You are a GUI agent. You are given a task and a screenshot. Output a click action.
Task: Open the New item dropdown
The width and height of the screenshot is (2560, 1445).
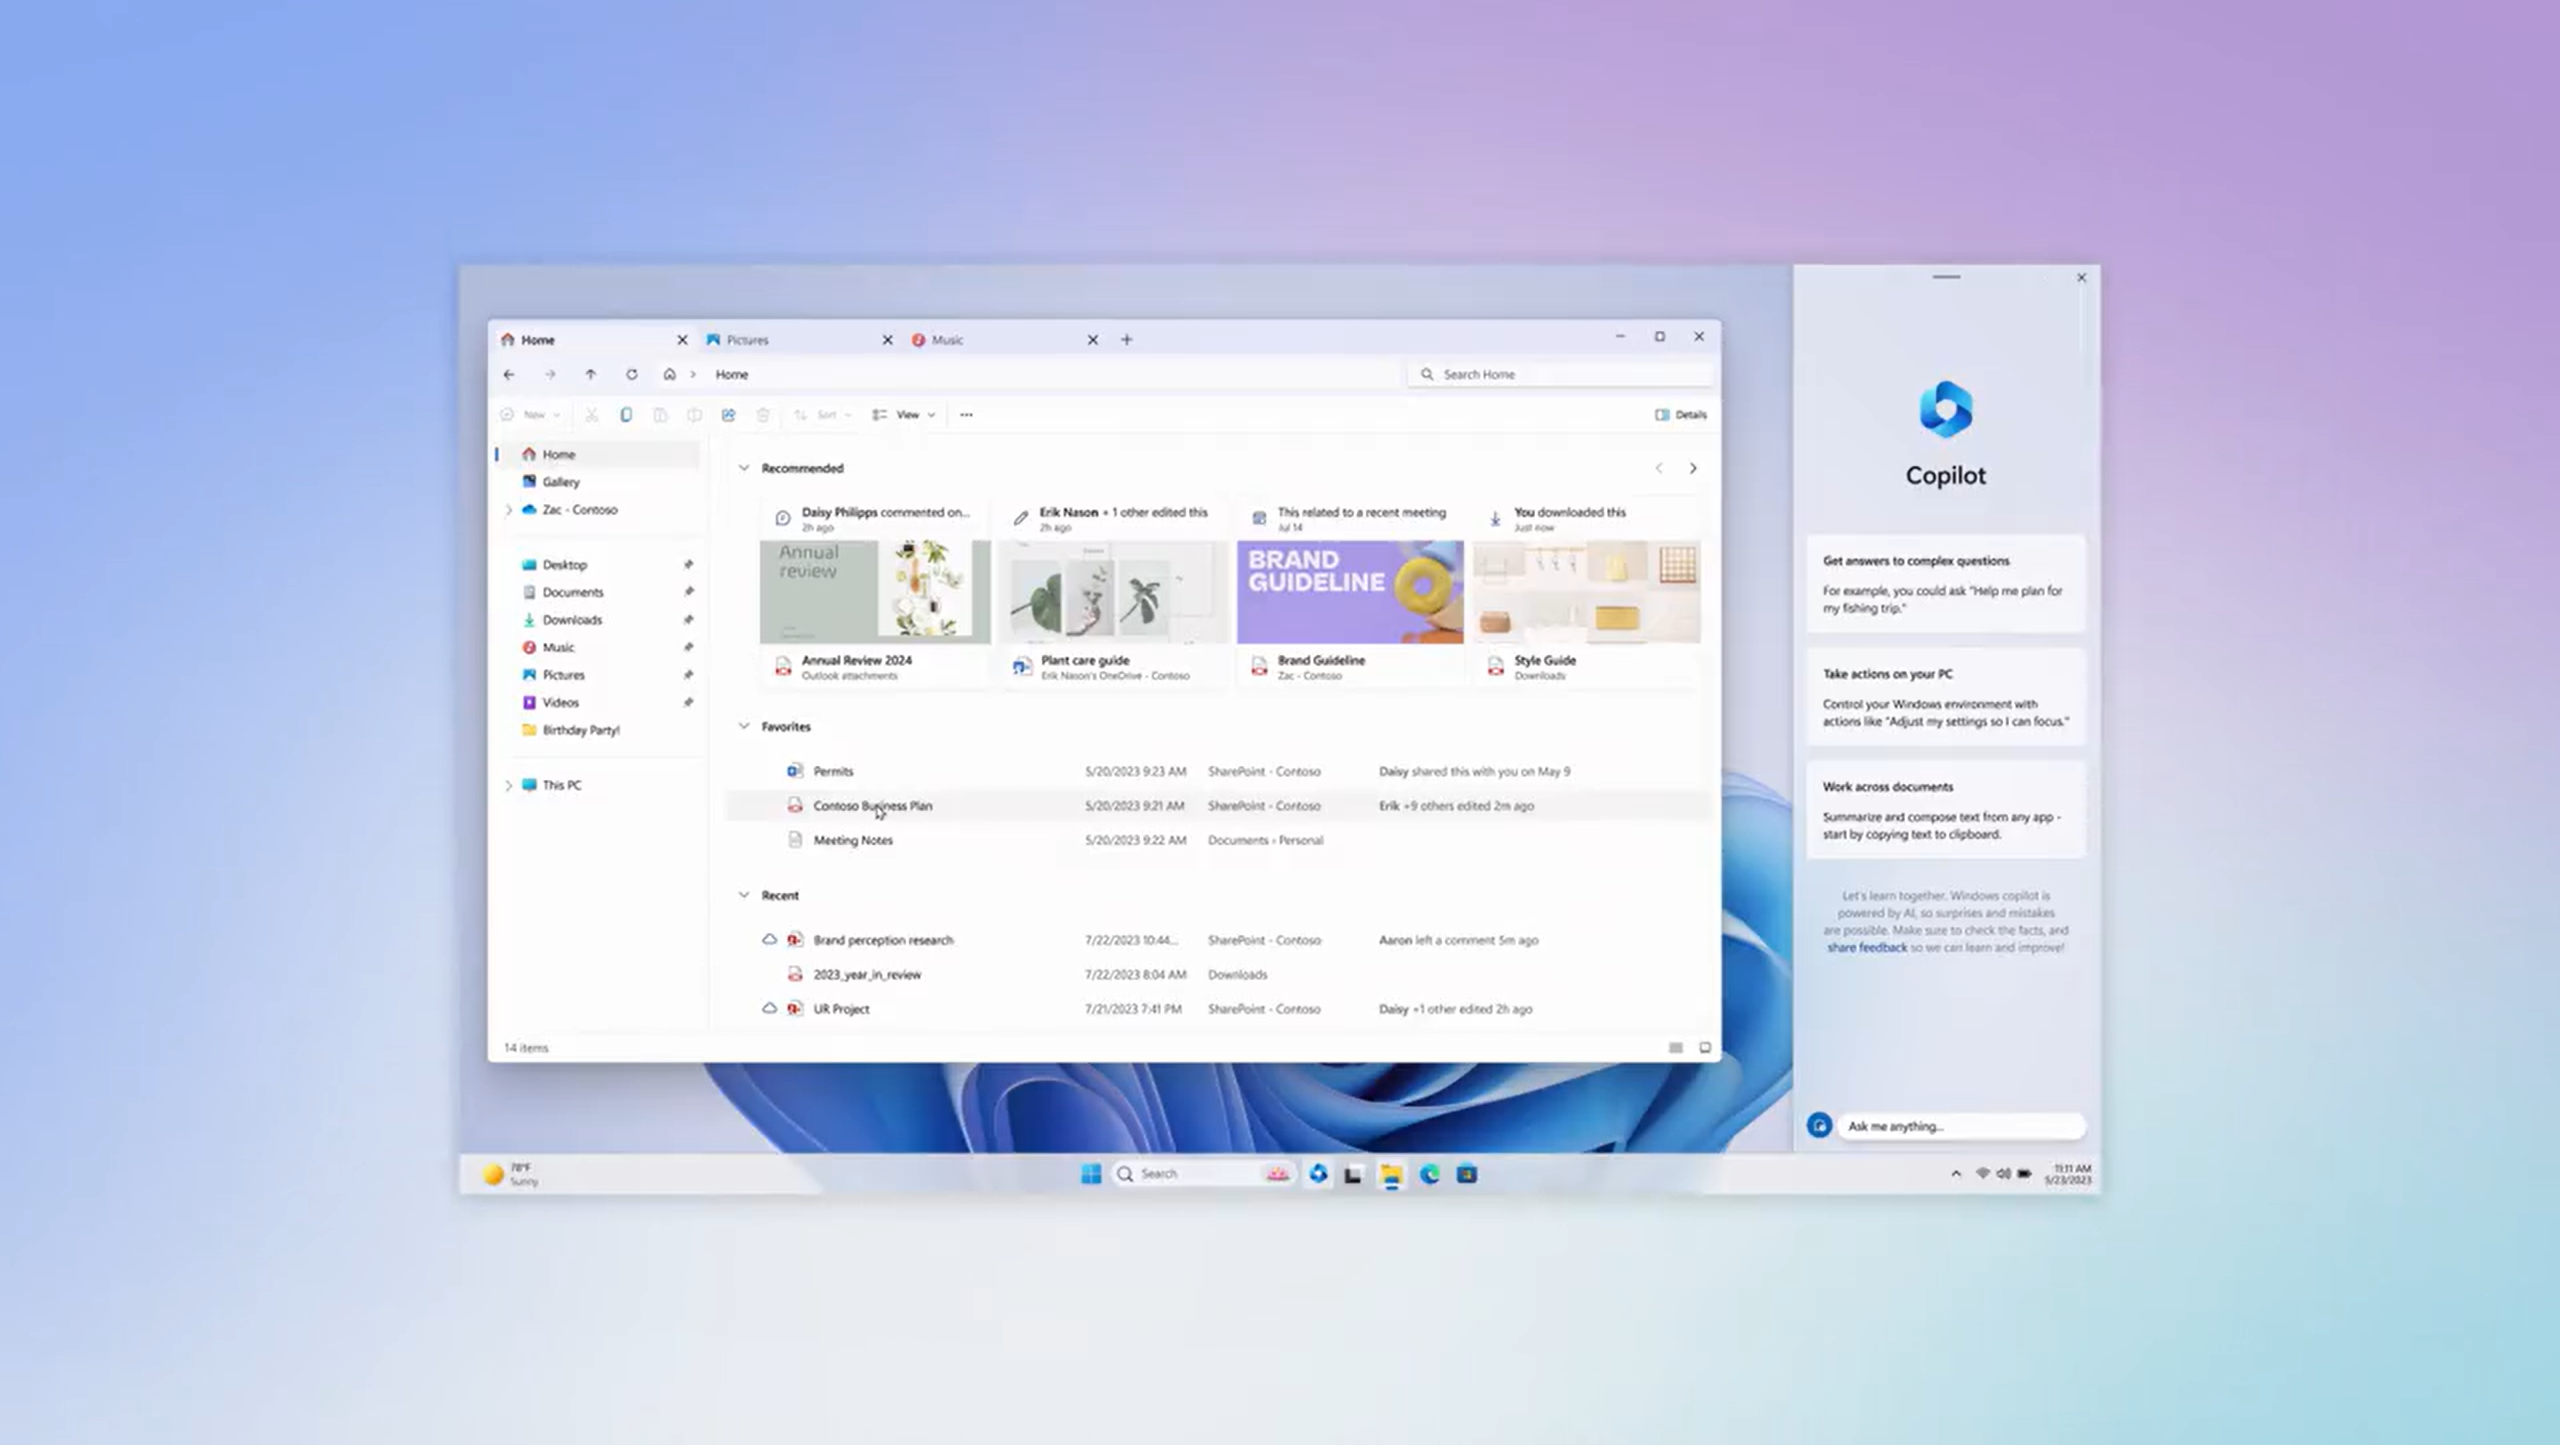click(x=531, y=414)
